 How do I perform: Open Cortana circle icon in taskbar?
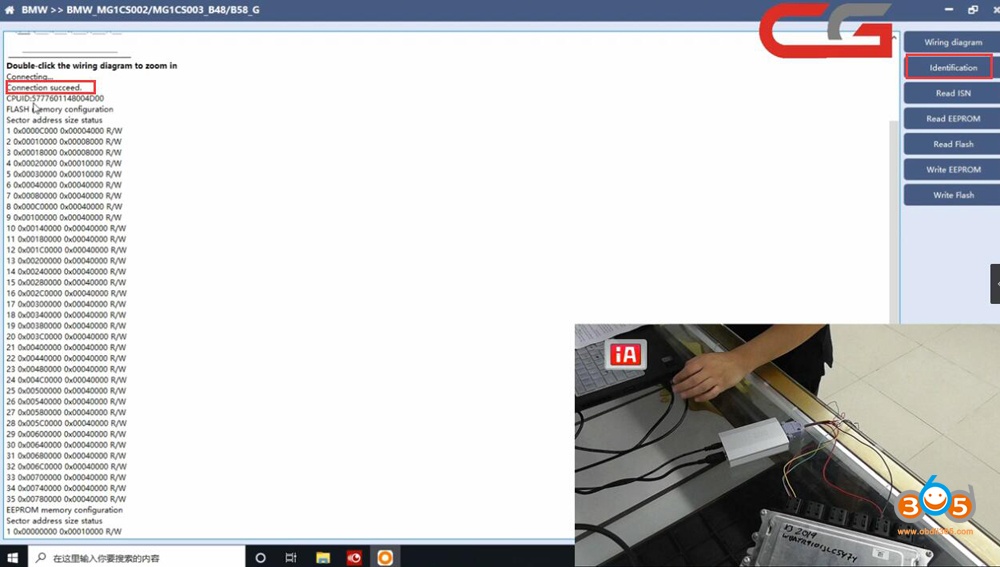tap(260, 557)
